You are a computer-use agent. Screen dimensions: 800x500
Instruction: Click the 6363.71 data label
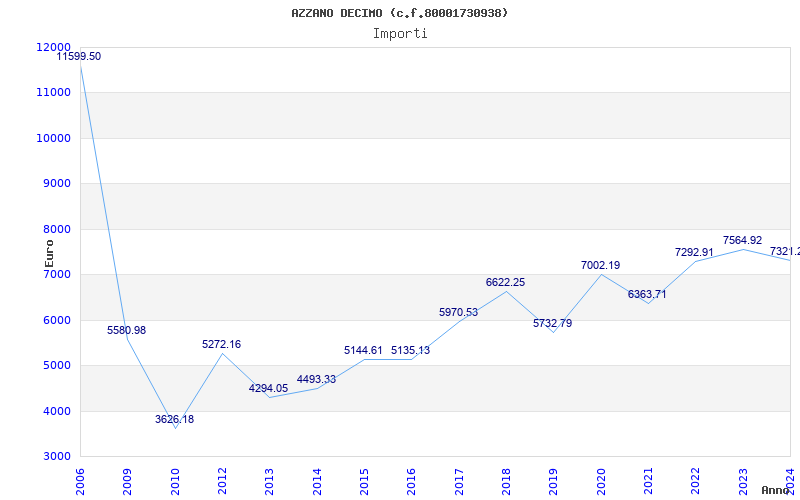pyautogui.click(x=647, y=295)
